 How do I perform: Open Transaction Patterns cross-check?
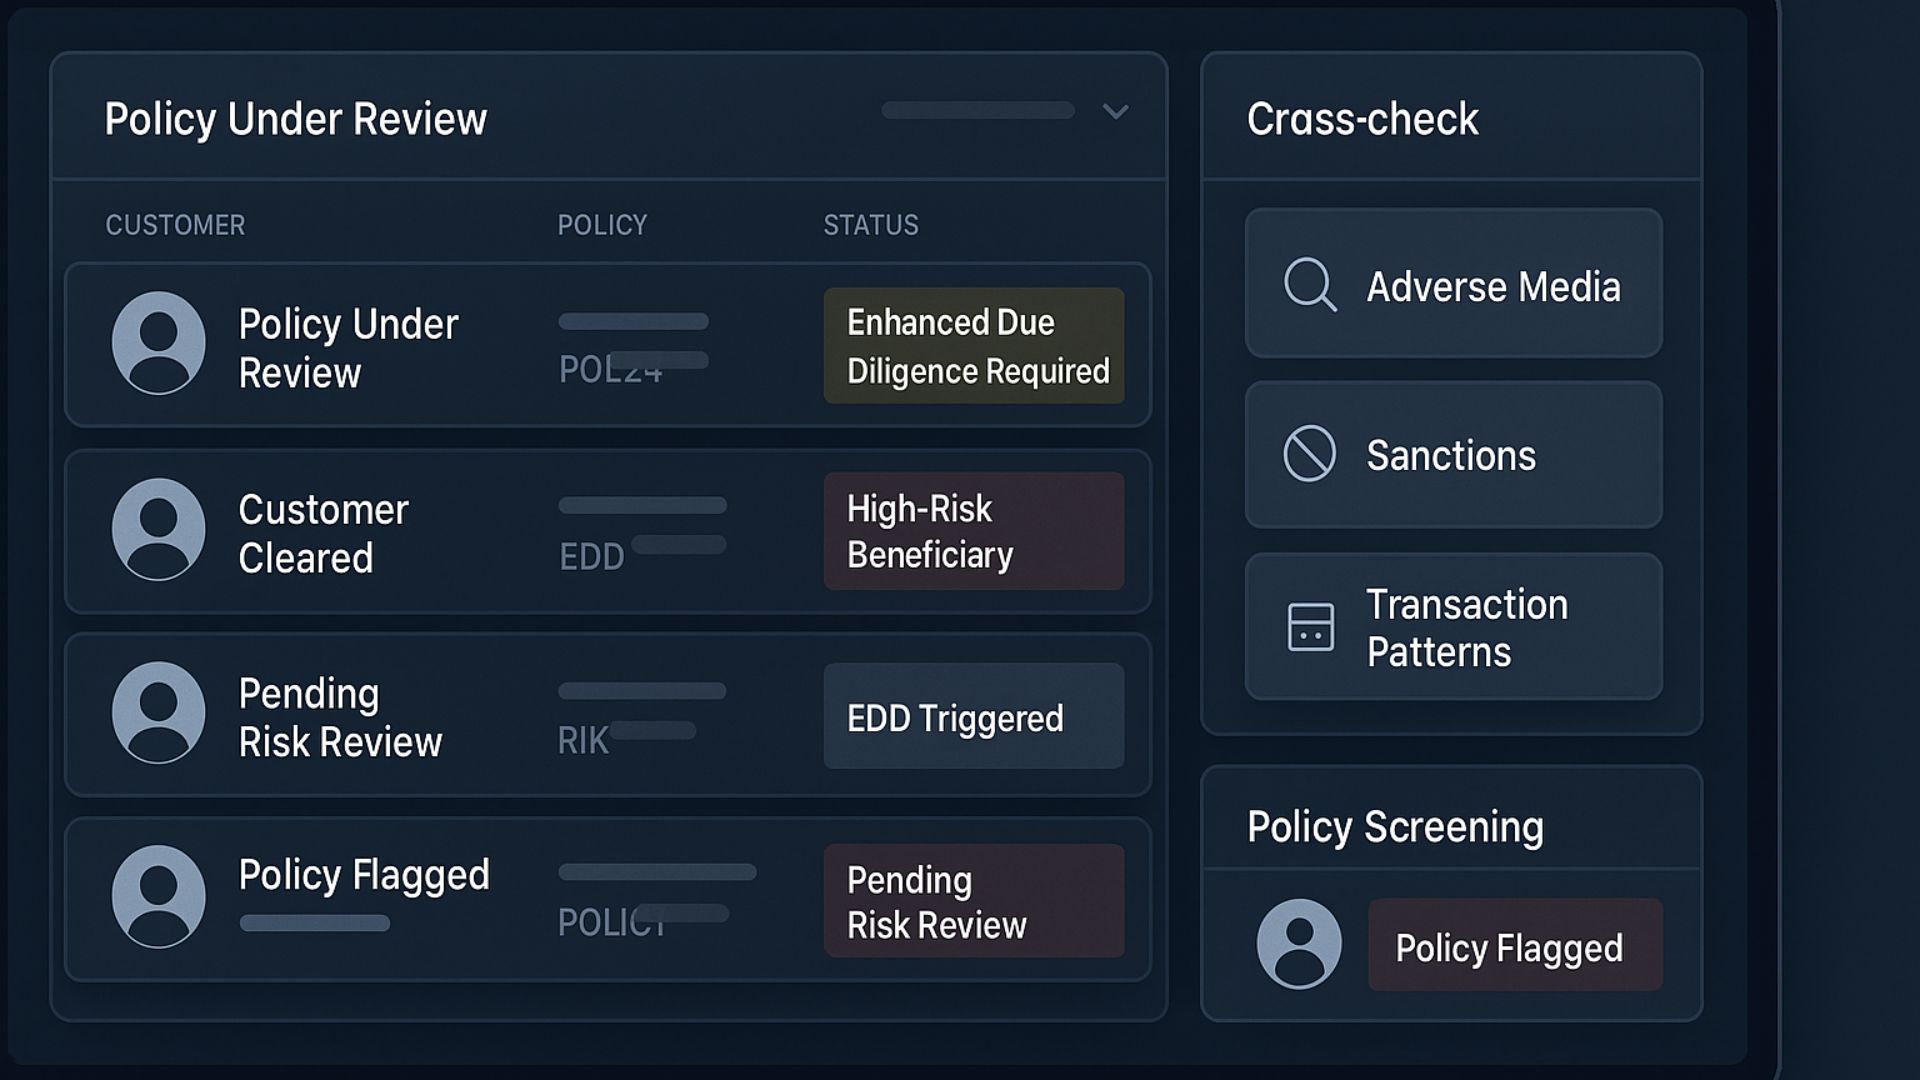tap(1466, 628)
